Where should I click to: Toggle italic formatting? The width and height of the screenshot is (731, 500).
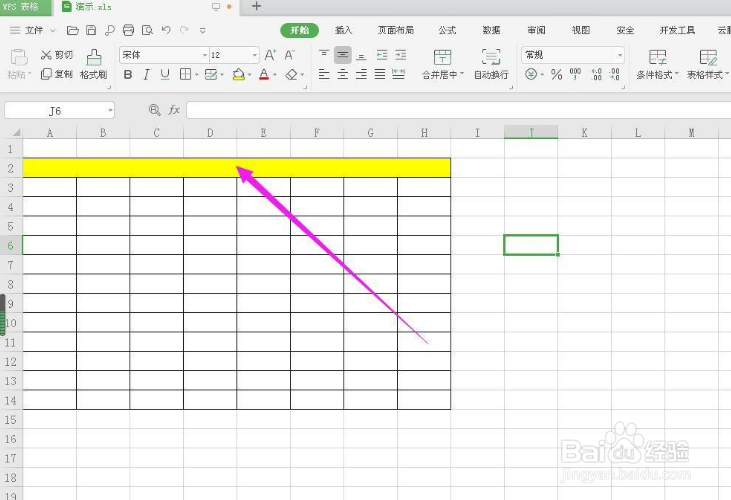click(x=146, y=75)
